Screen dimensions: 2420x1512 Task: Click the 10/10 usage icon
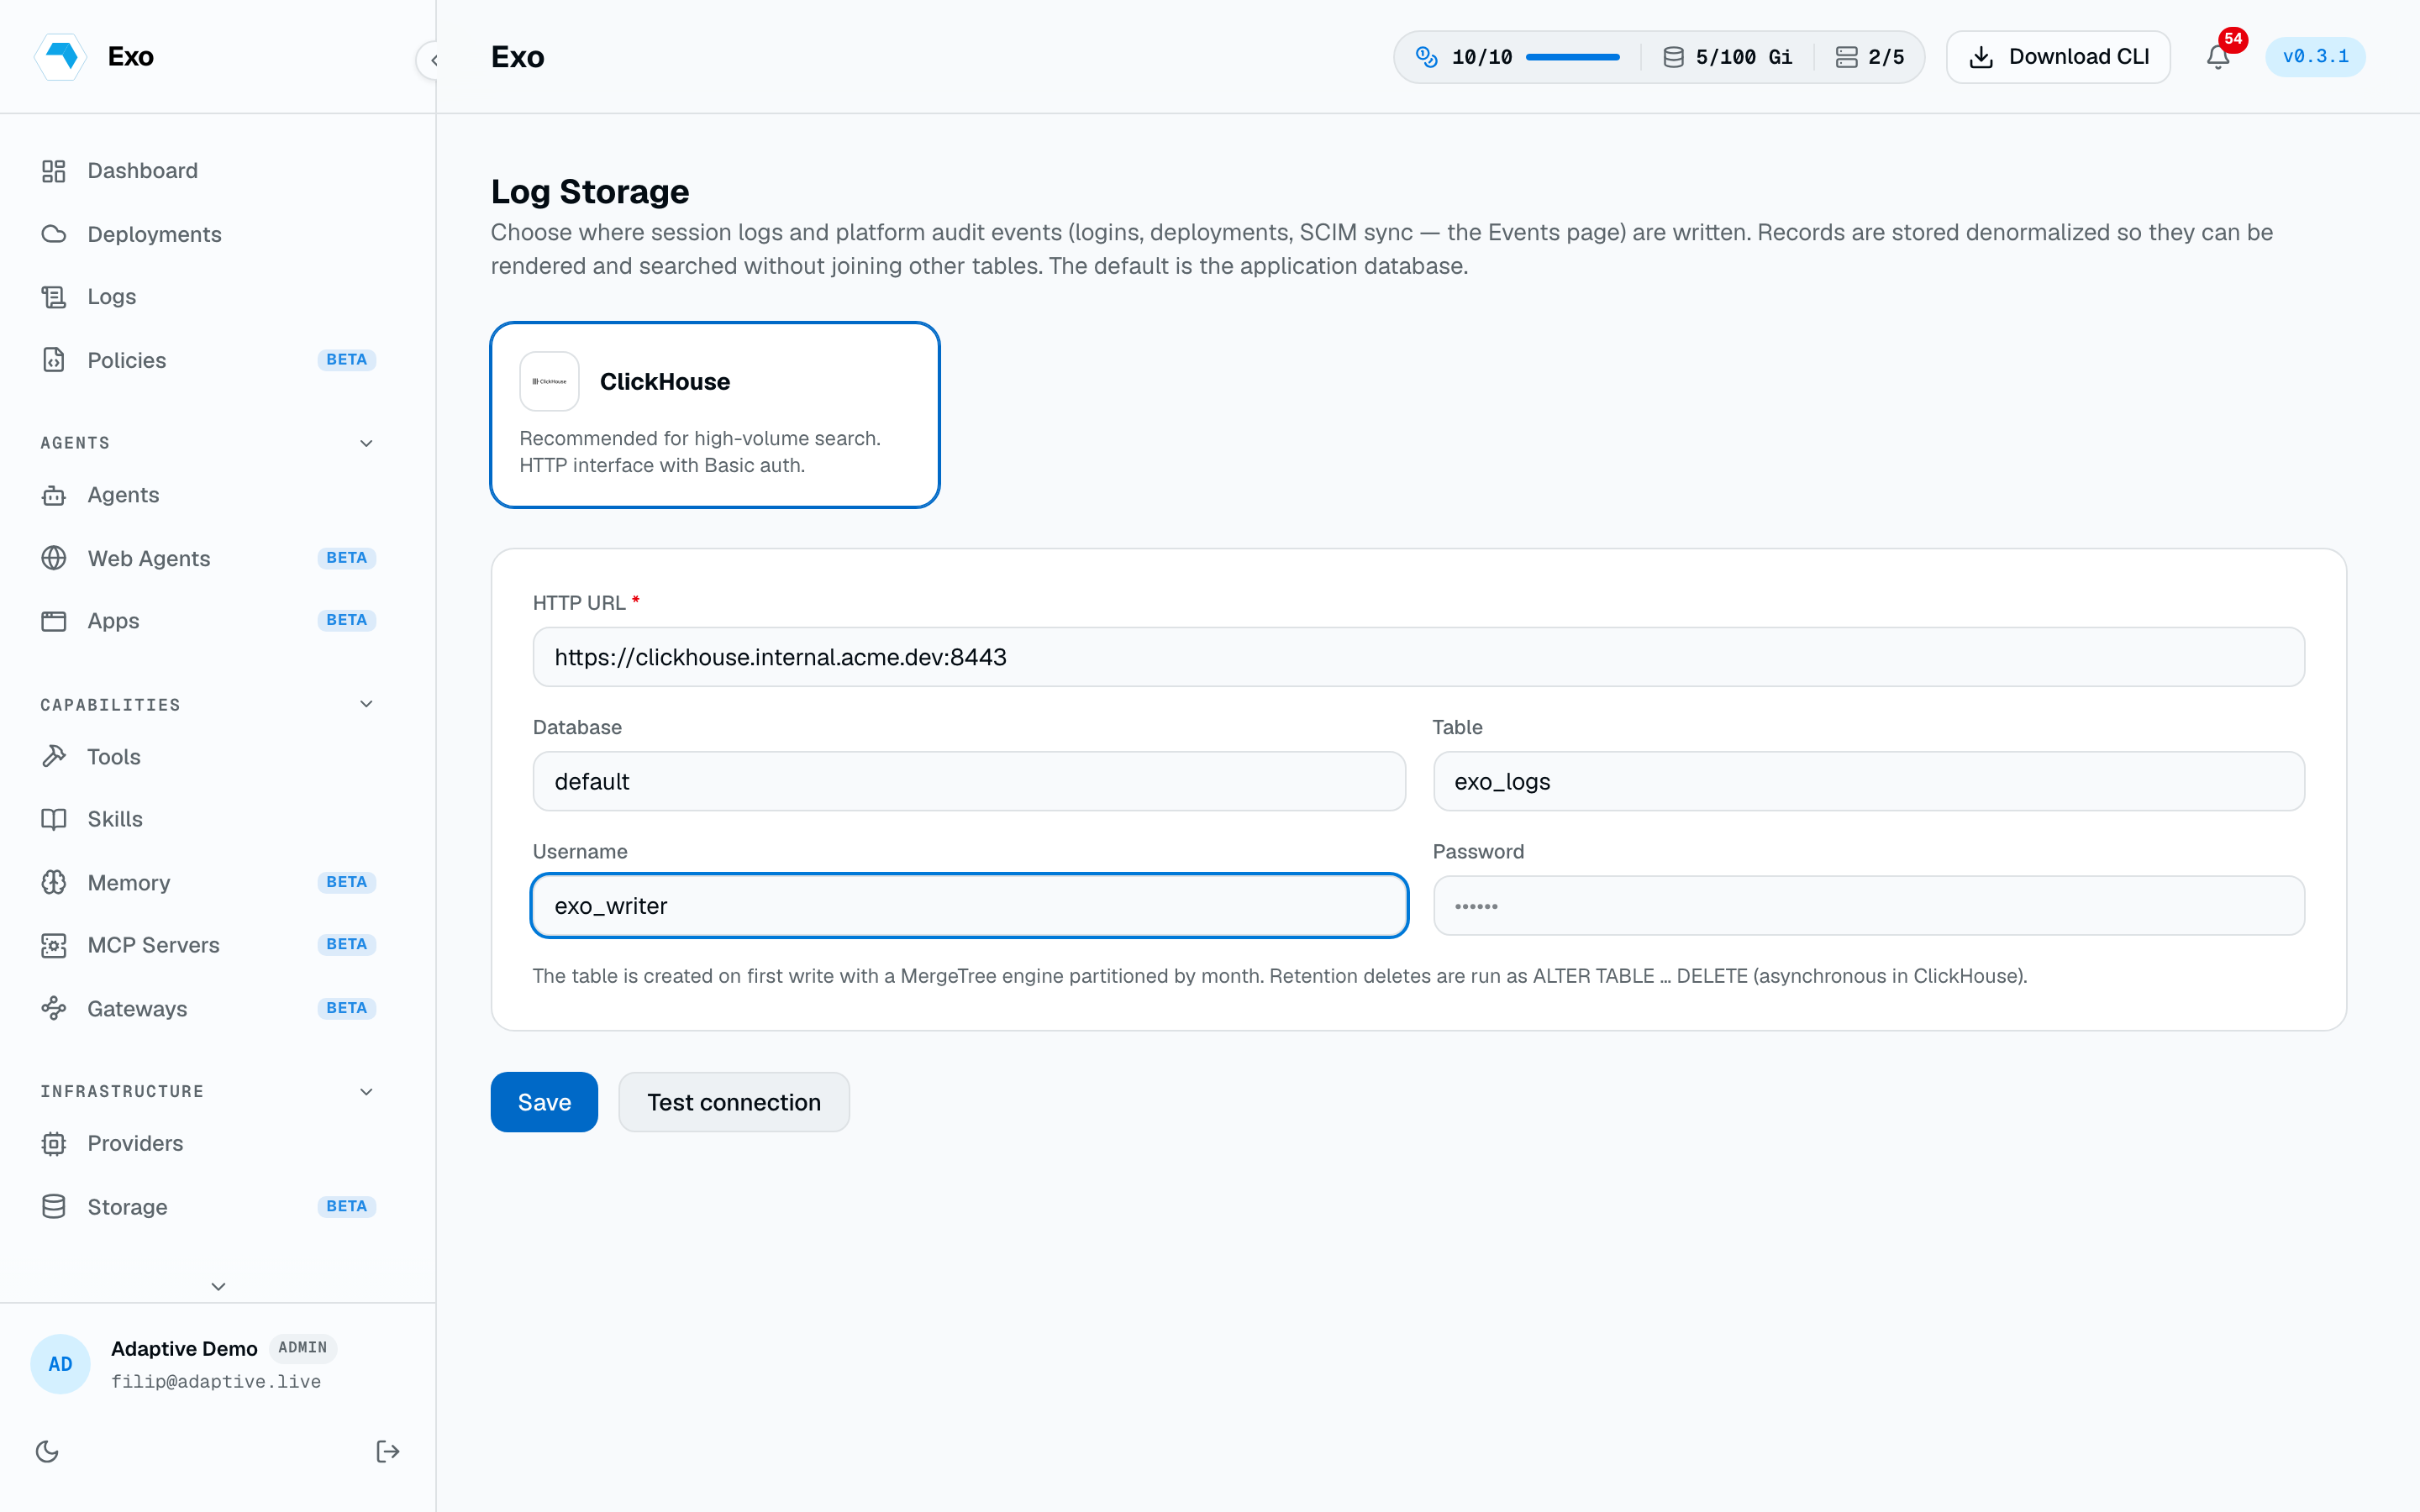point(1427,57)
